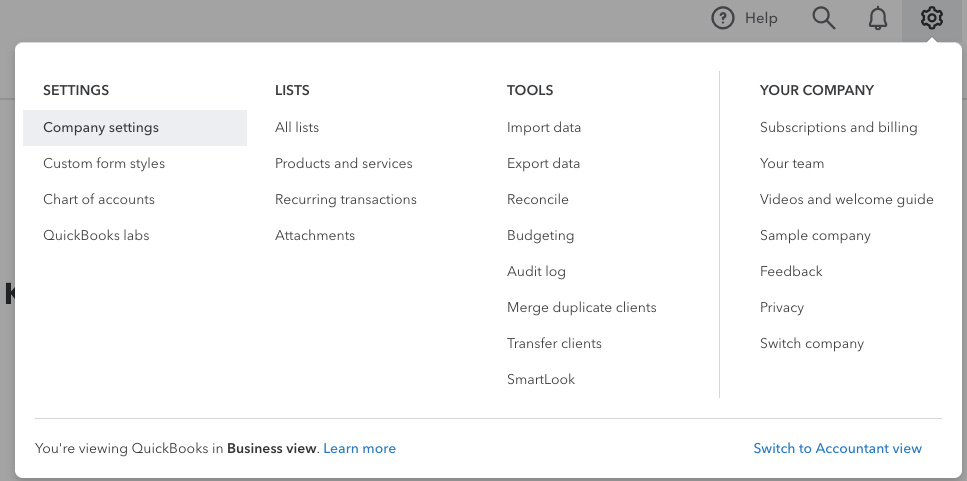This screenshot has width=967, height=481.
Task: Open Products and services list
Action: pyautogui.click(x=343, y=163)
